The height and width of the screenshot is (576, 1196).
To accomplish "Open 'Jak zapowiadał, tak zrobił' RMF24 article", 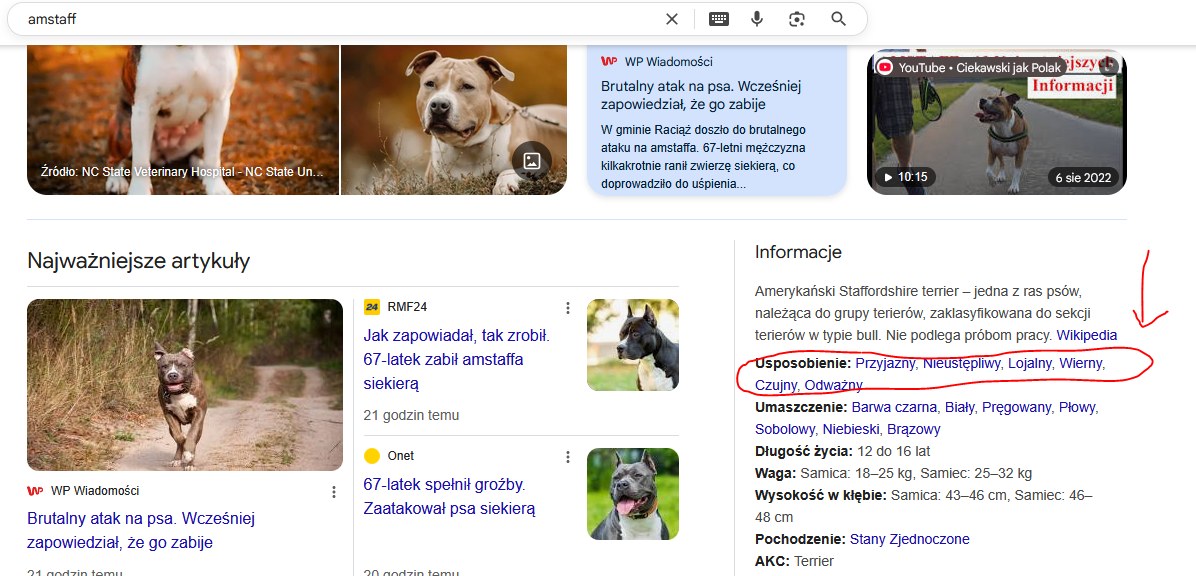I will click(458, 359).
